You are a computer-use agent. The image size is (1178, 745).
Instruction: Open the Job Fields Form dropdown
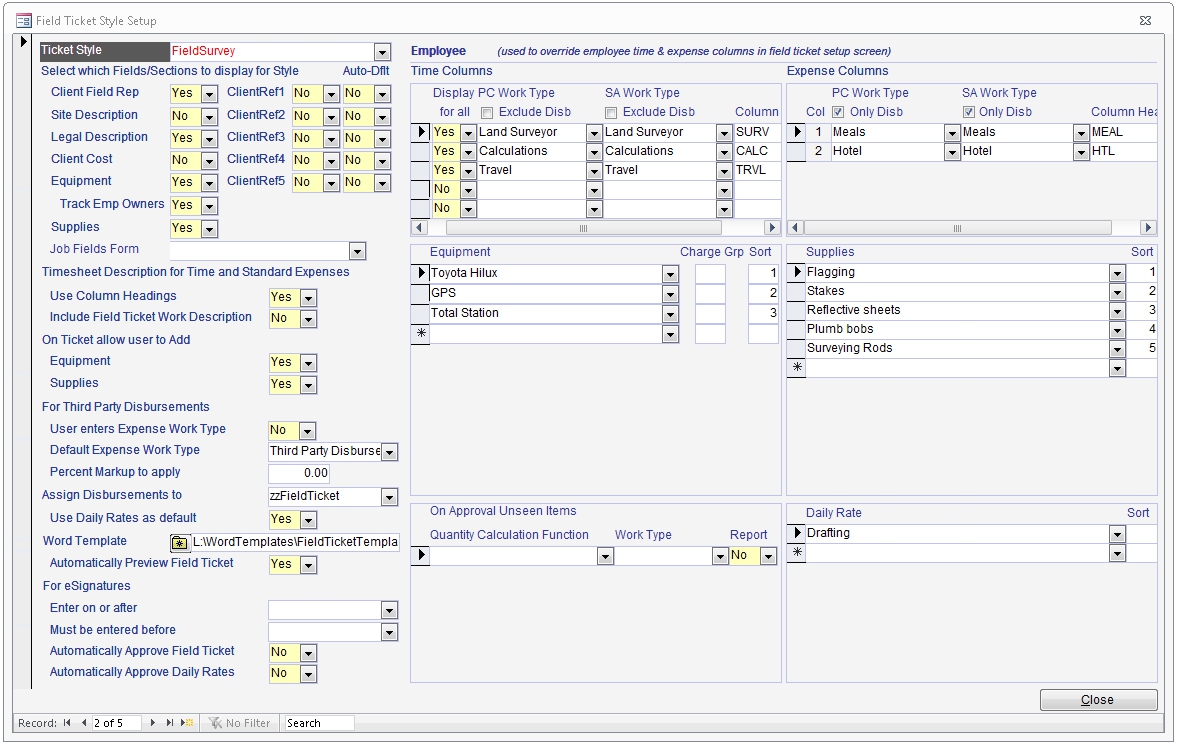(x=357, y=251)
